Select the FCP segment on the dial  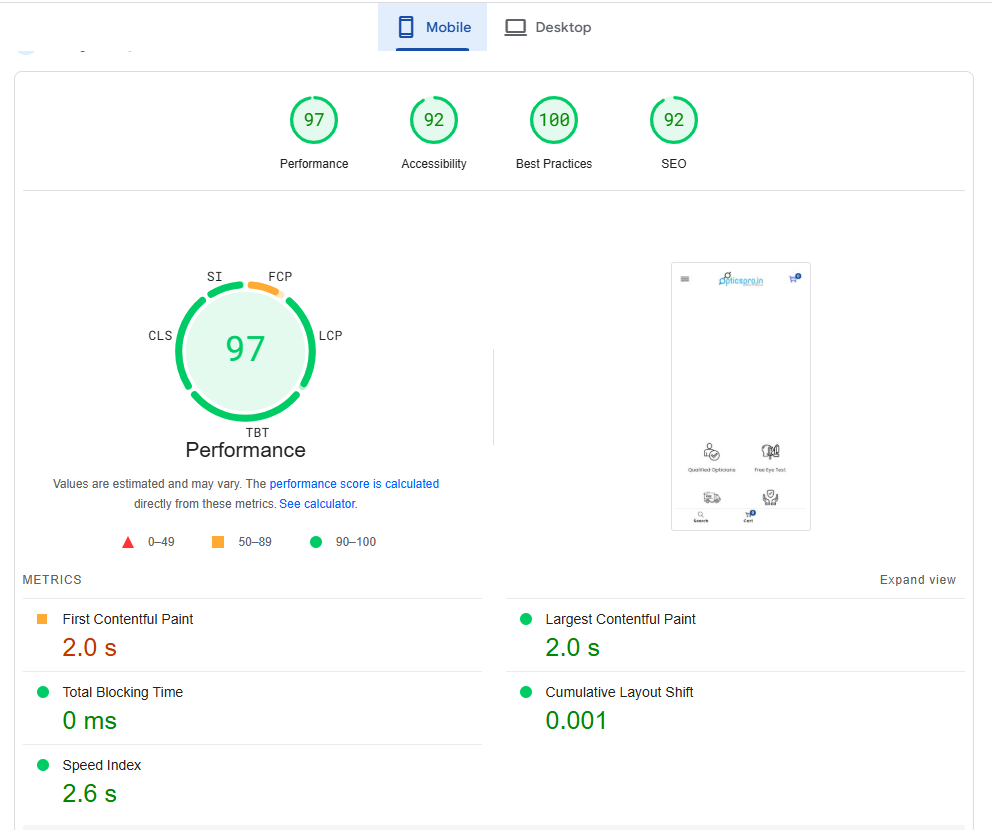[266, 288]
